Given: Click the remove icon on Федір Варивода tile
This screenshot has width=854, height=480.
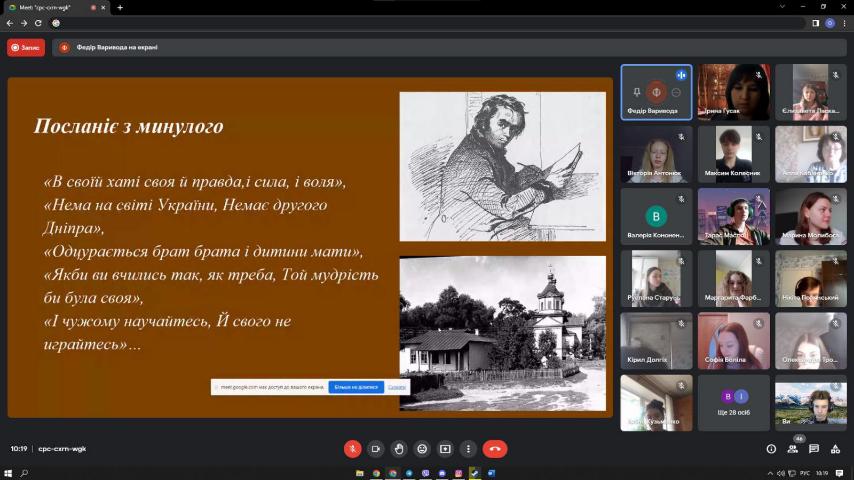Looking at the screenshot, I should coord(676,92).
